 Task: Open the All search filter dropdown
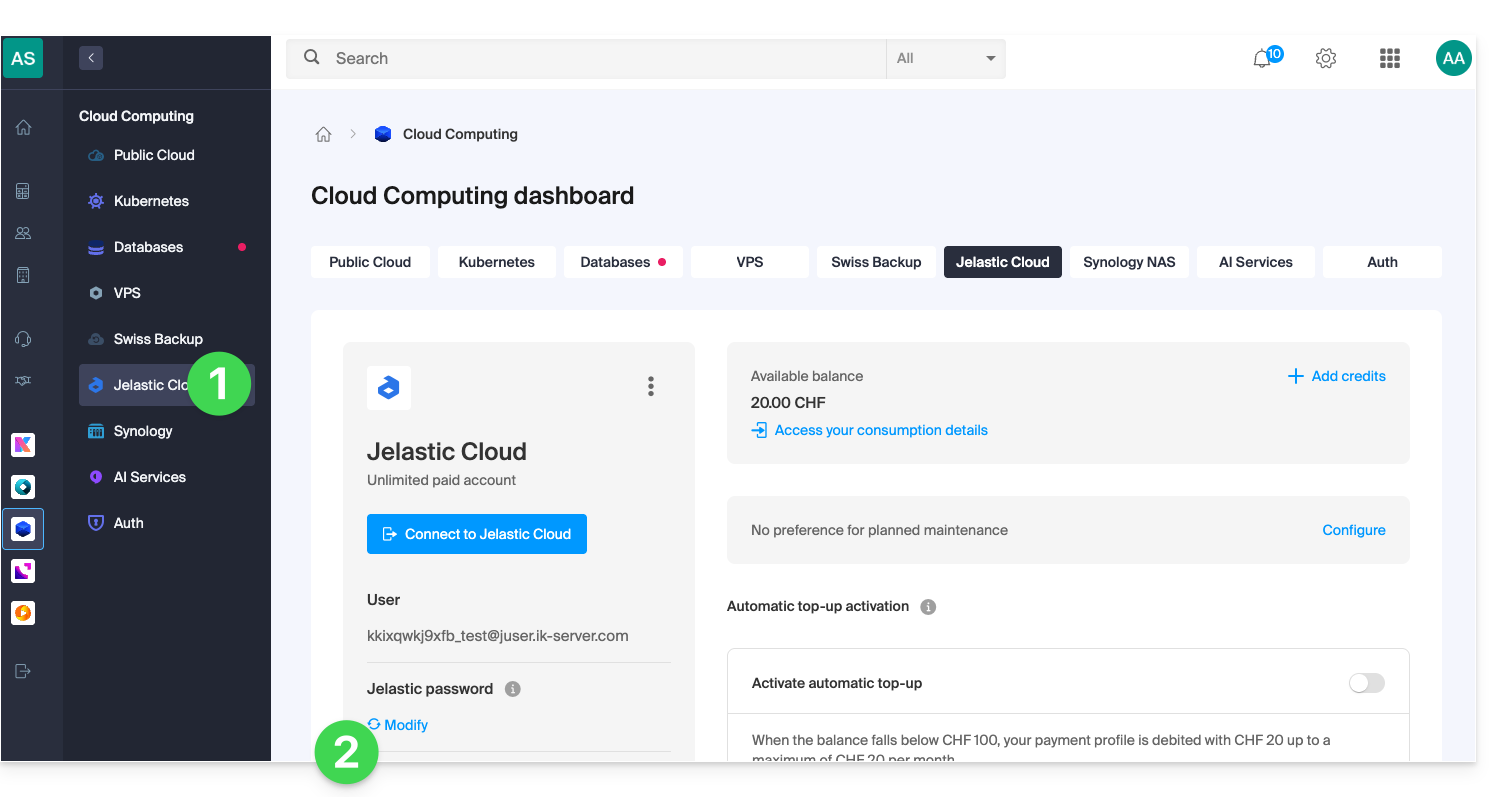[946, 58]
